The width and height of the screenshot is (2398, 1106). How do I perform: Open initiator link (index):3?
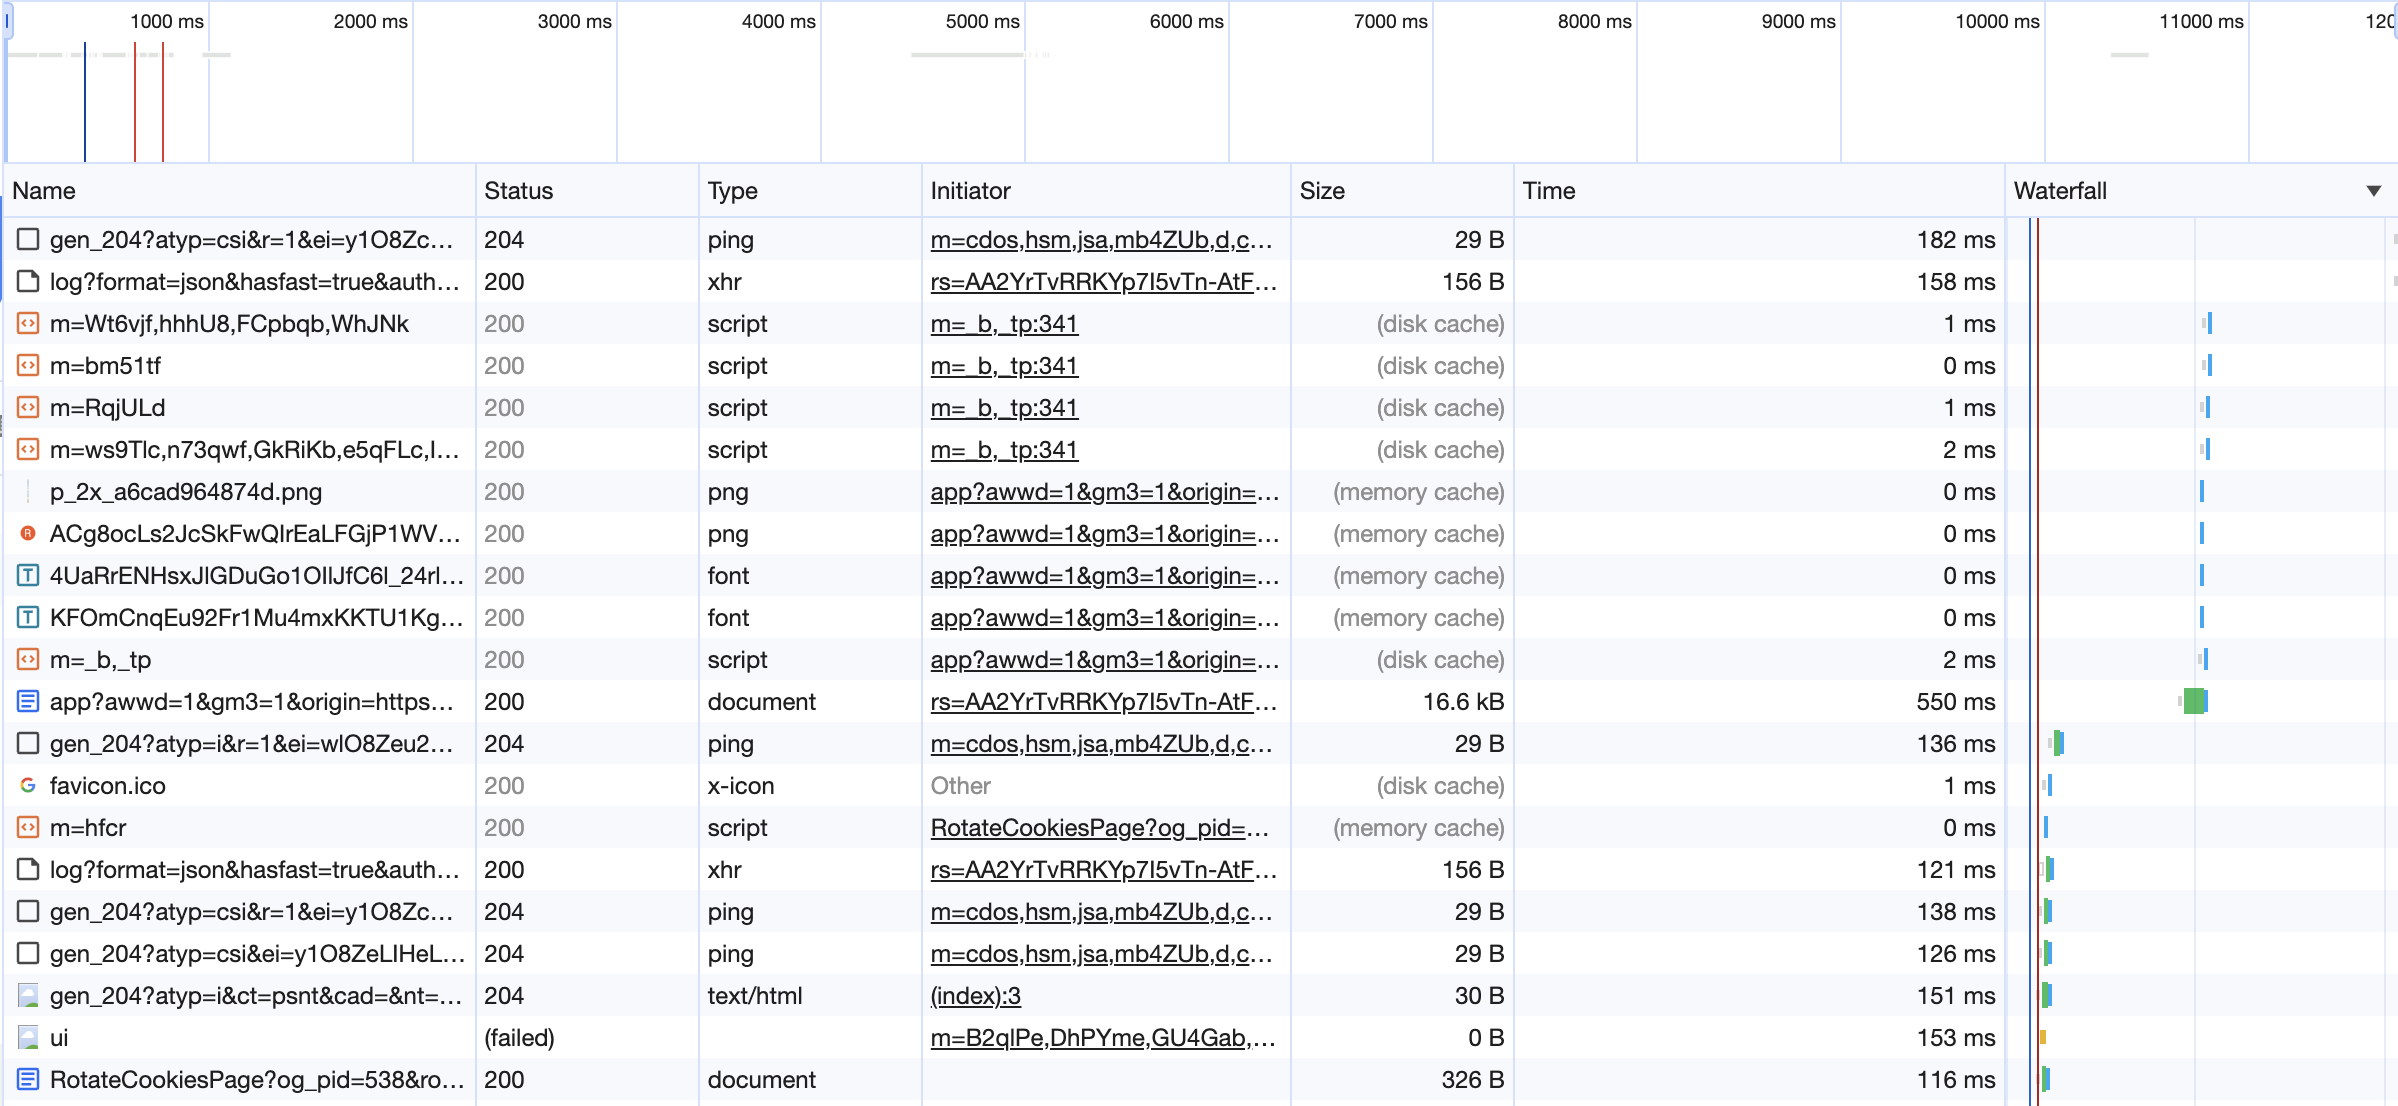tap(975, 996)
